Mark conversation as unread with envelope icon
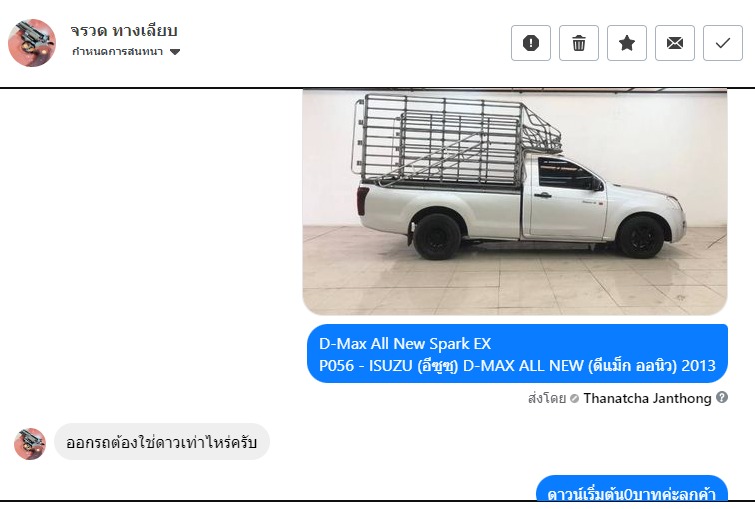The width and height of the screenshot is (755, 509). point(675,43)
